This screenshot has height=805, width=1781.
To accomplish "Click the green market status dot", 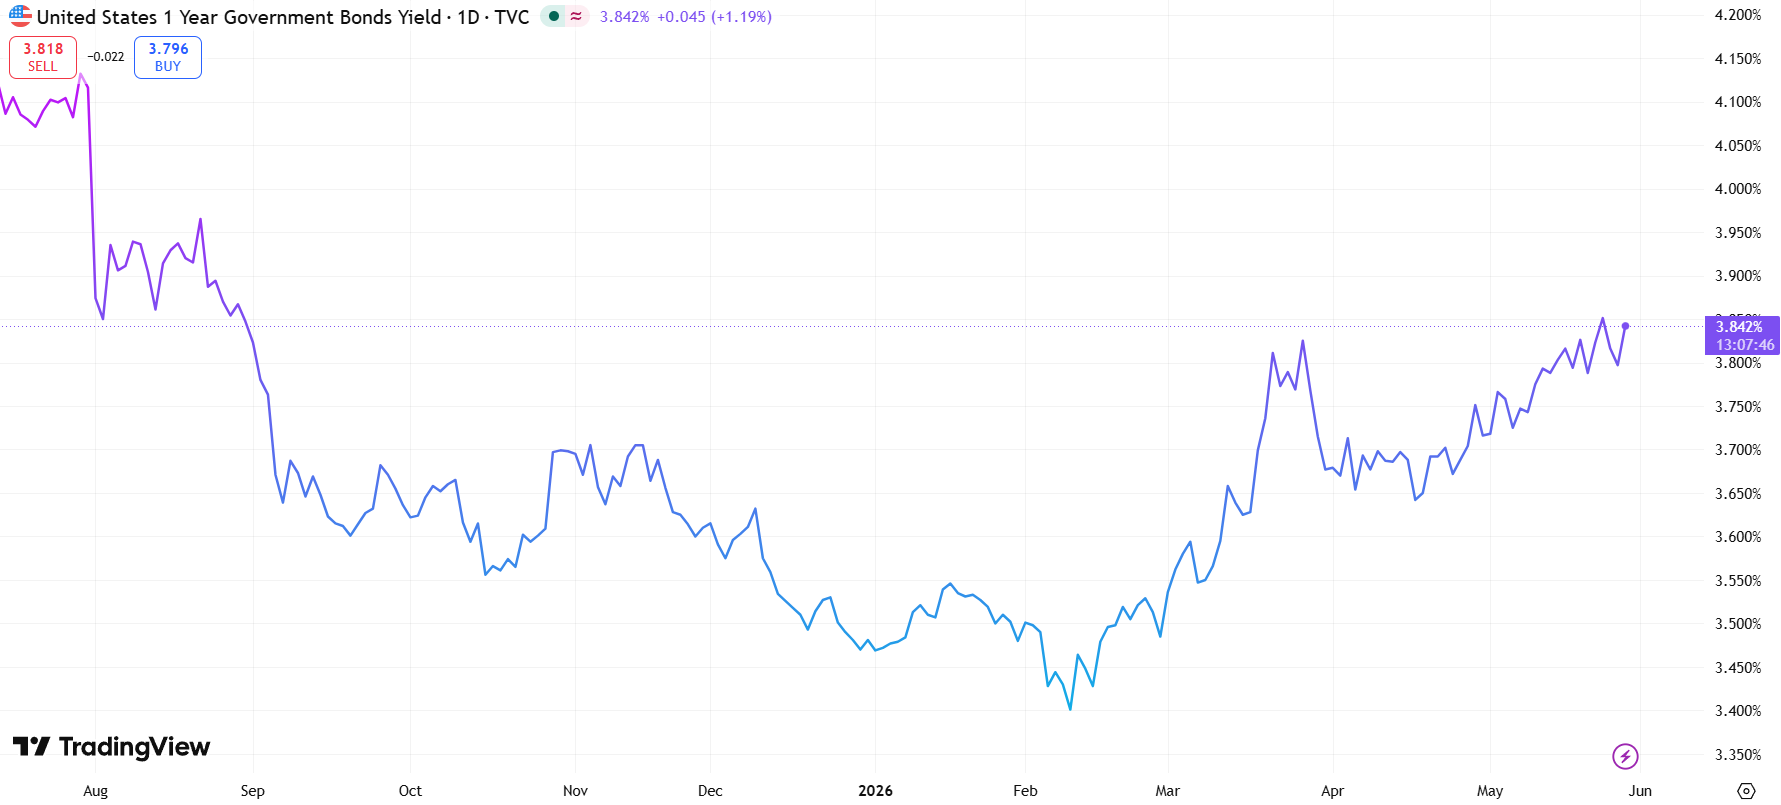I will point(553,16).
